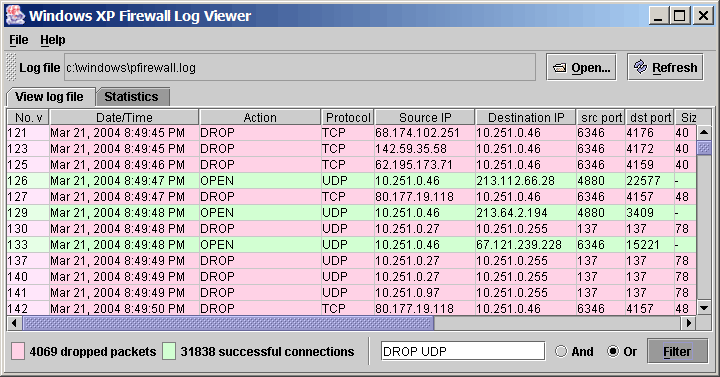Viewport: 720px width, 377px height.
Task: Select source IP 142.59.35.58
Action: coord(425,149)
